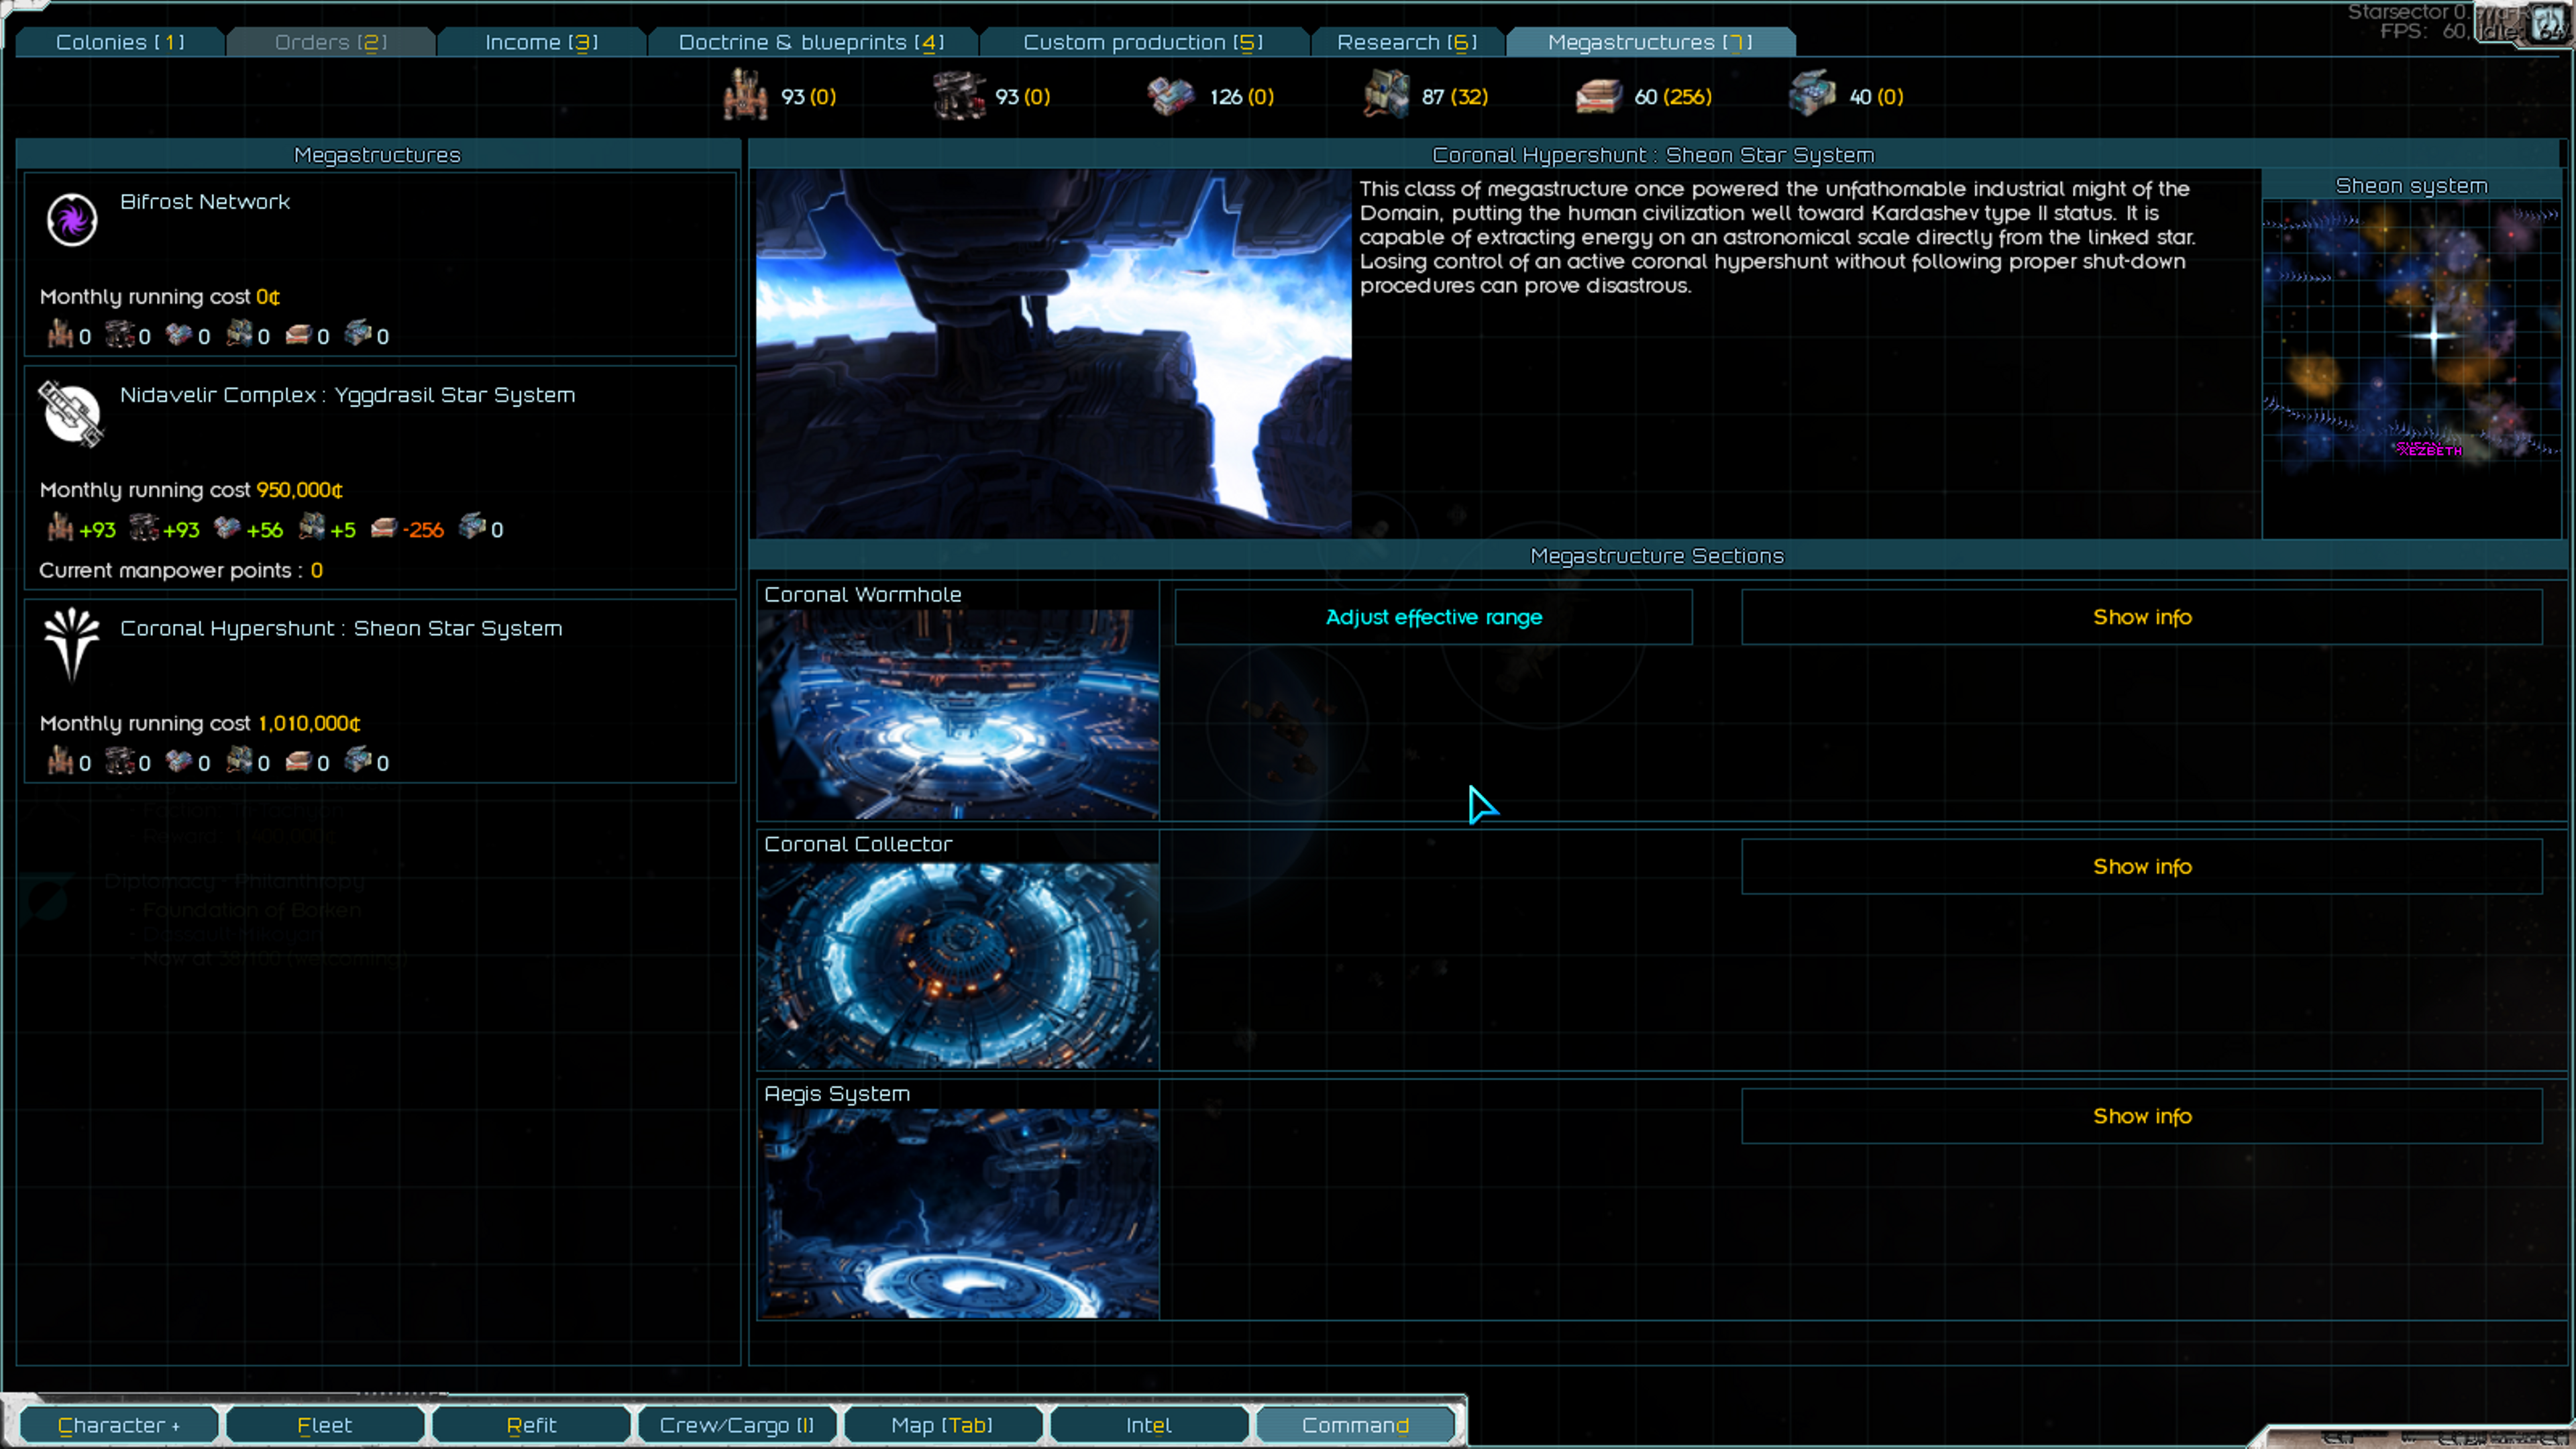Open the Character screen
The image size is (2576, 1449).
pyautogui.click(x=119, y=1425)
